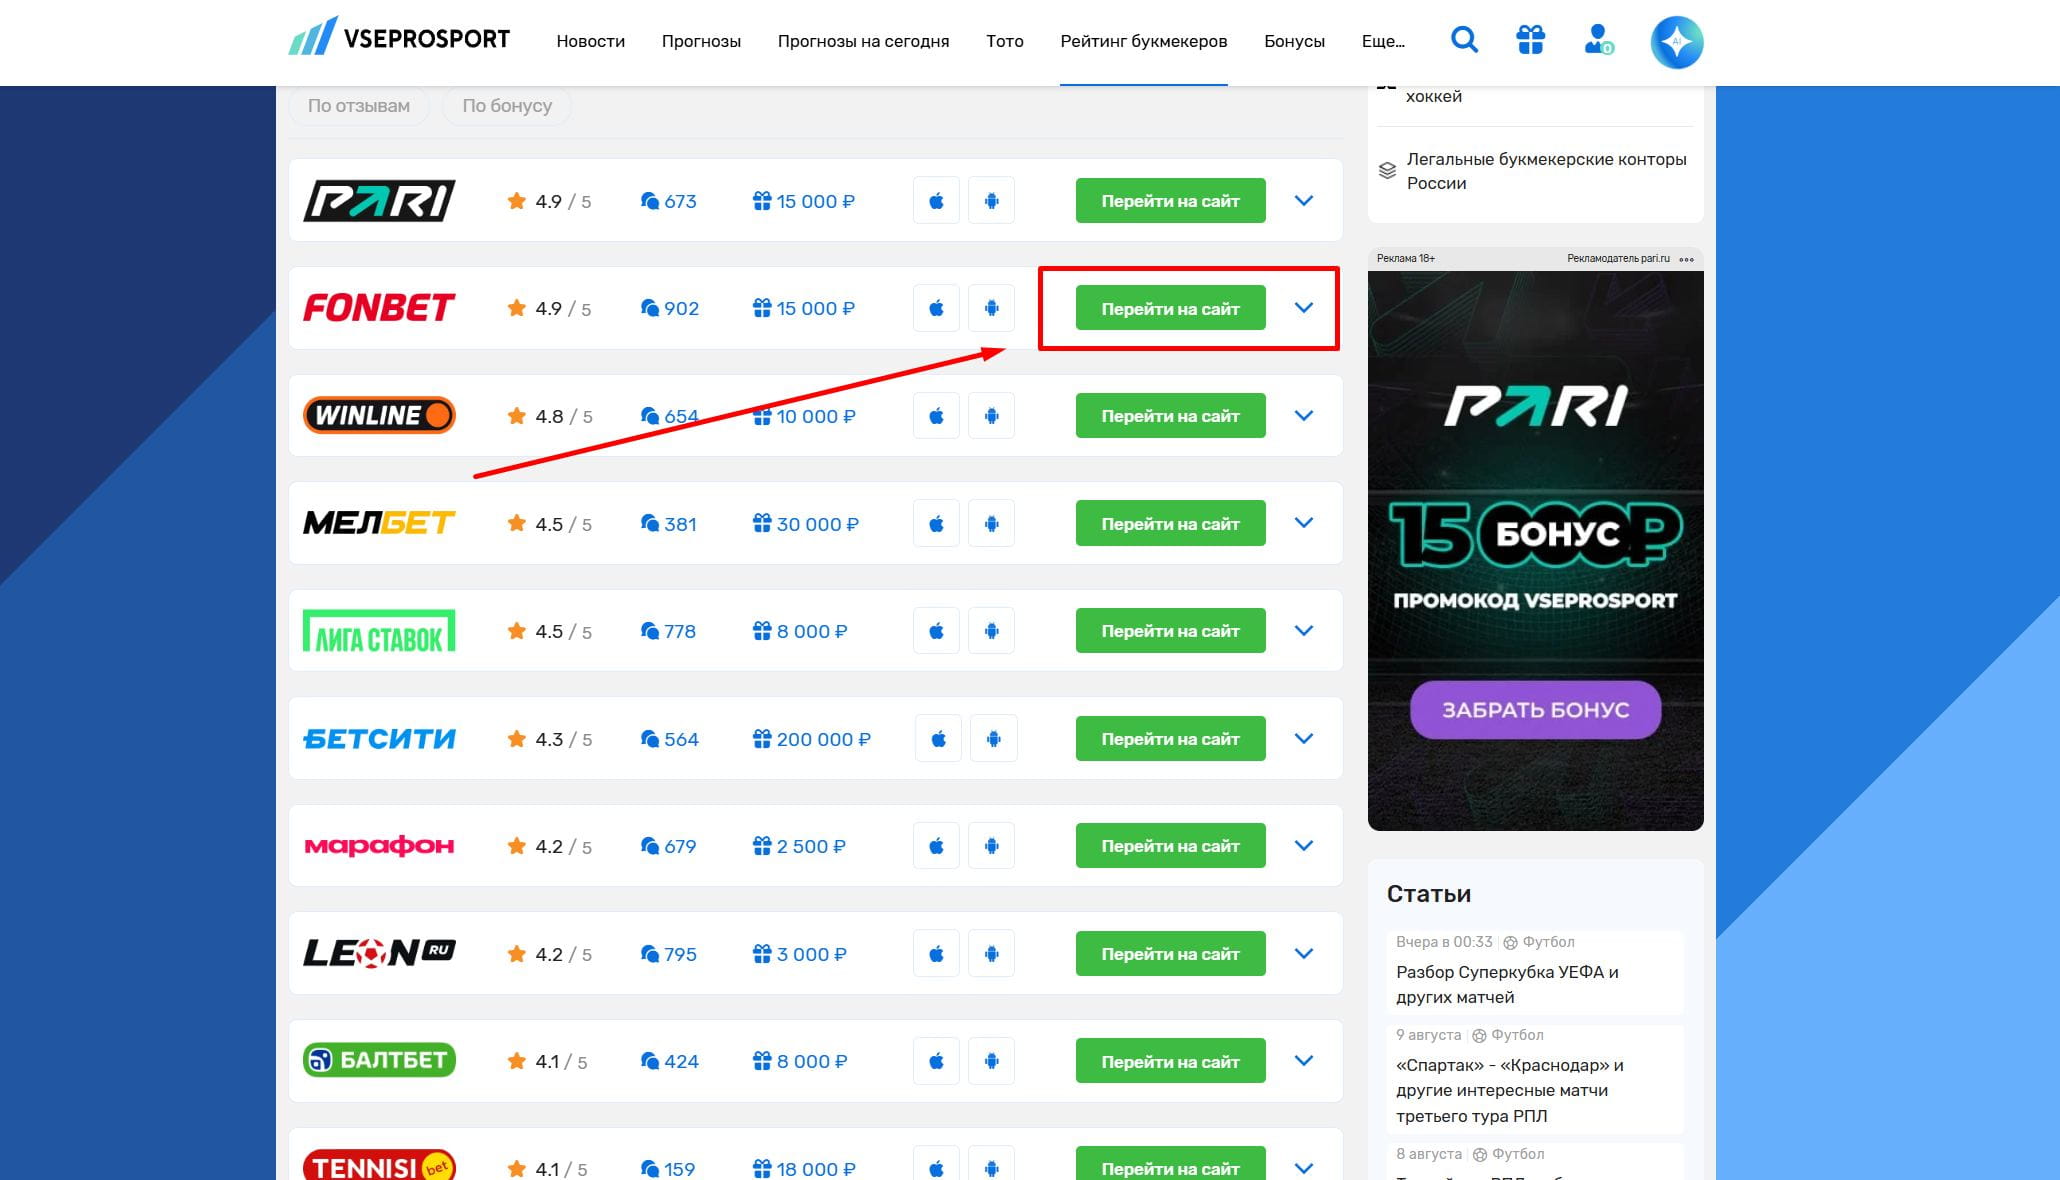The width and height of the screenshot is (2060, 1180).
Task: Click the Android app icon for Бетсити
Action: point(993,739)
